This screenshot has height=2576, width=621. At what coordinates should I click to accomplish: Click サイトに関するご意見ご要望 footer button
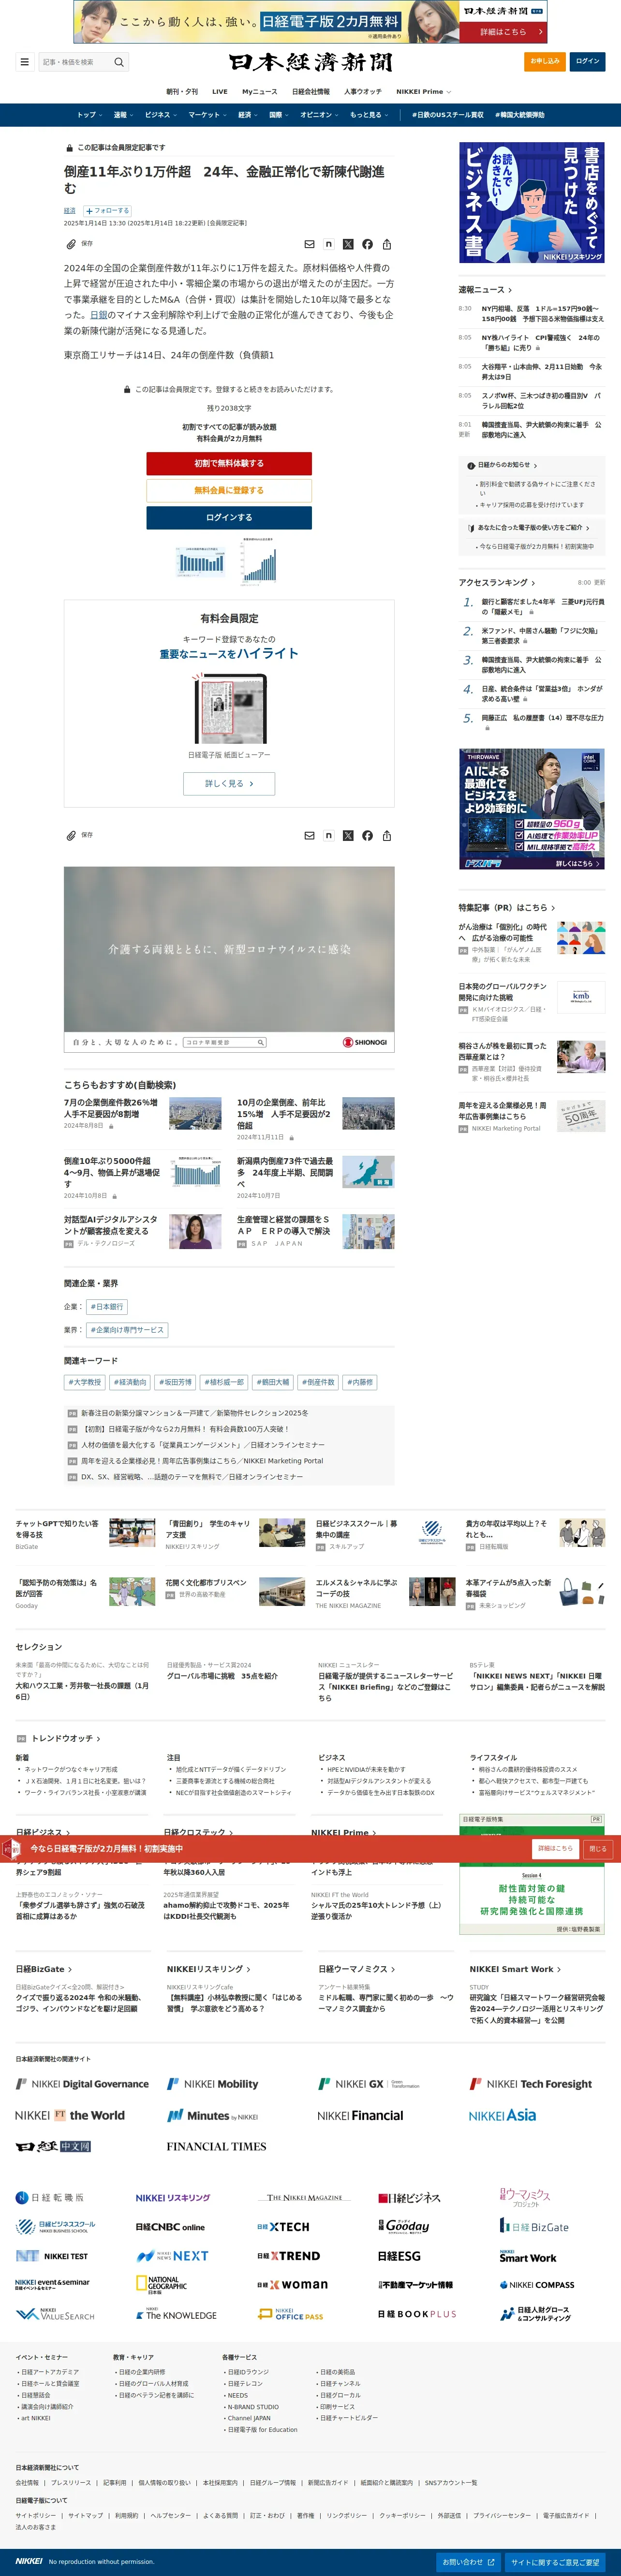pyautogui.click(x=555, y=2562)
